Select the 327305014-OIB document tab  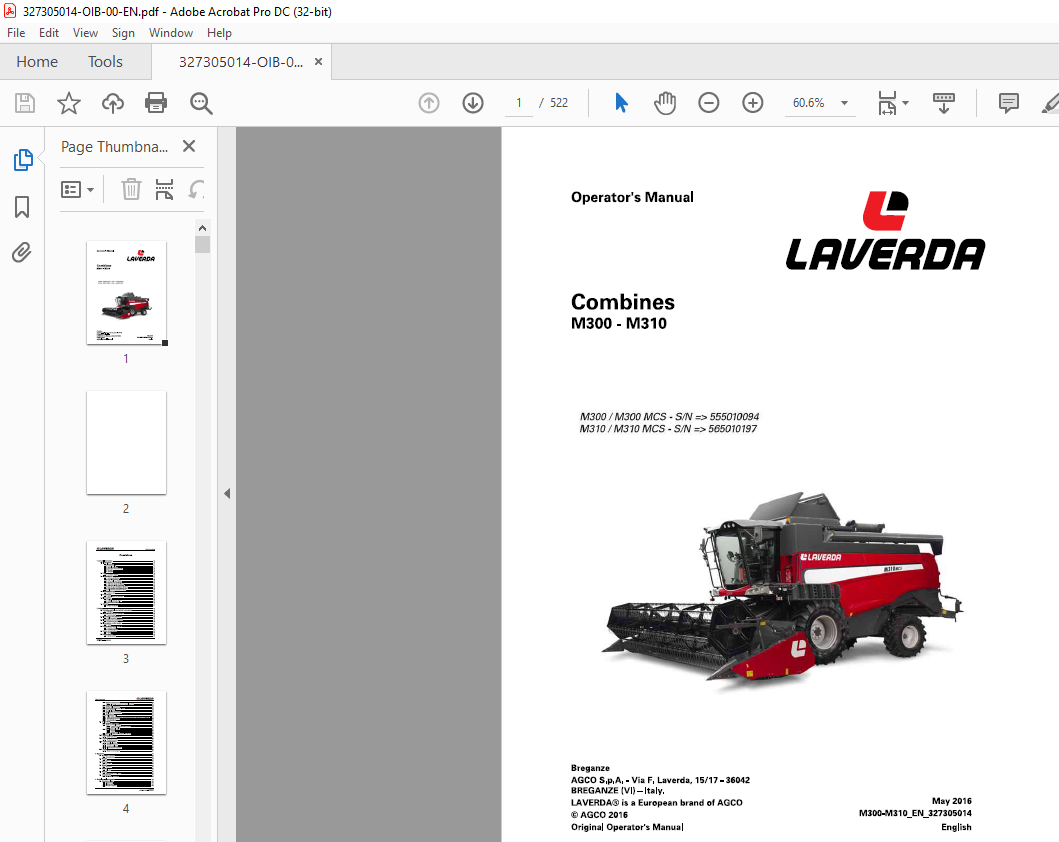point(240,62)
